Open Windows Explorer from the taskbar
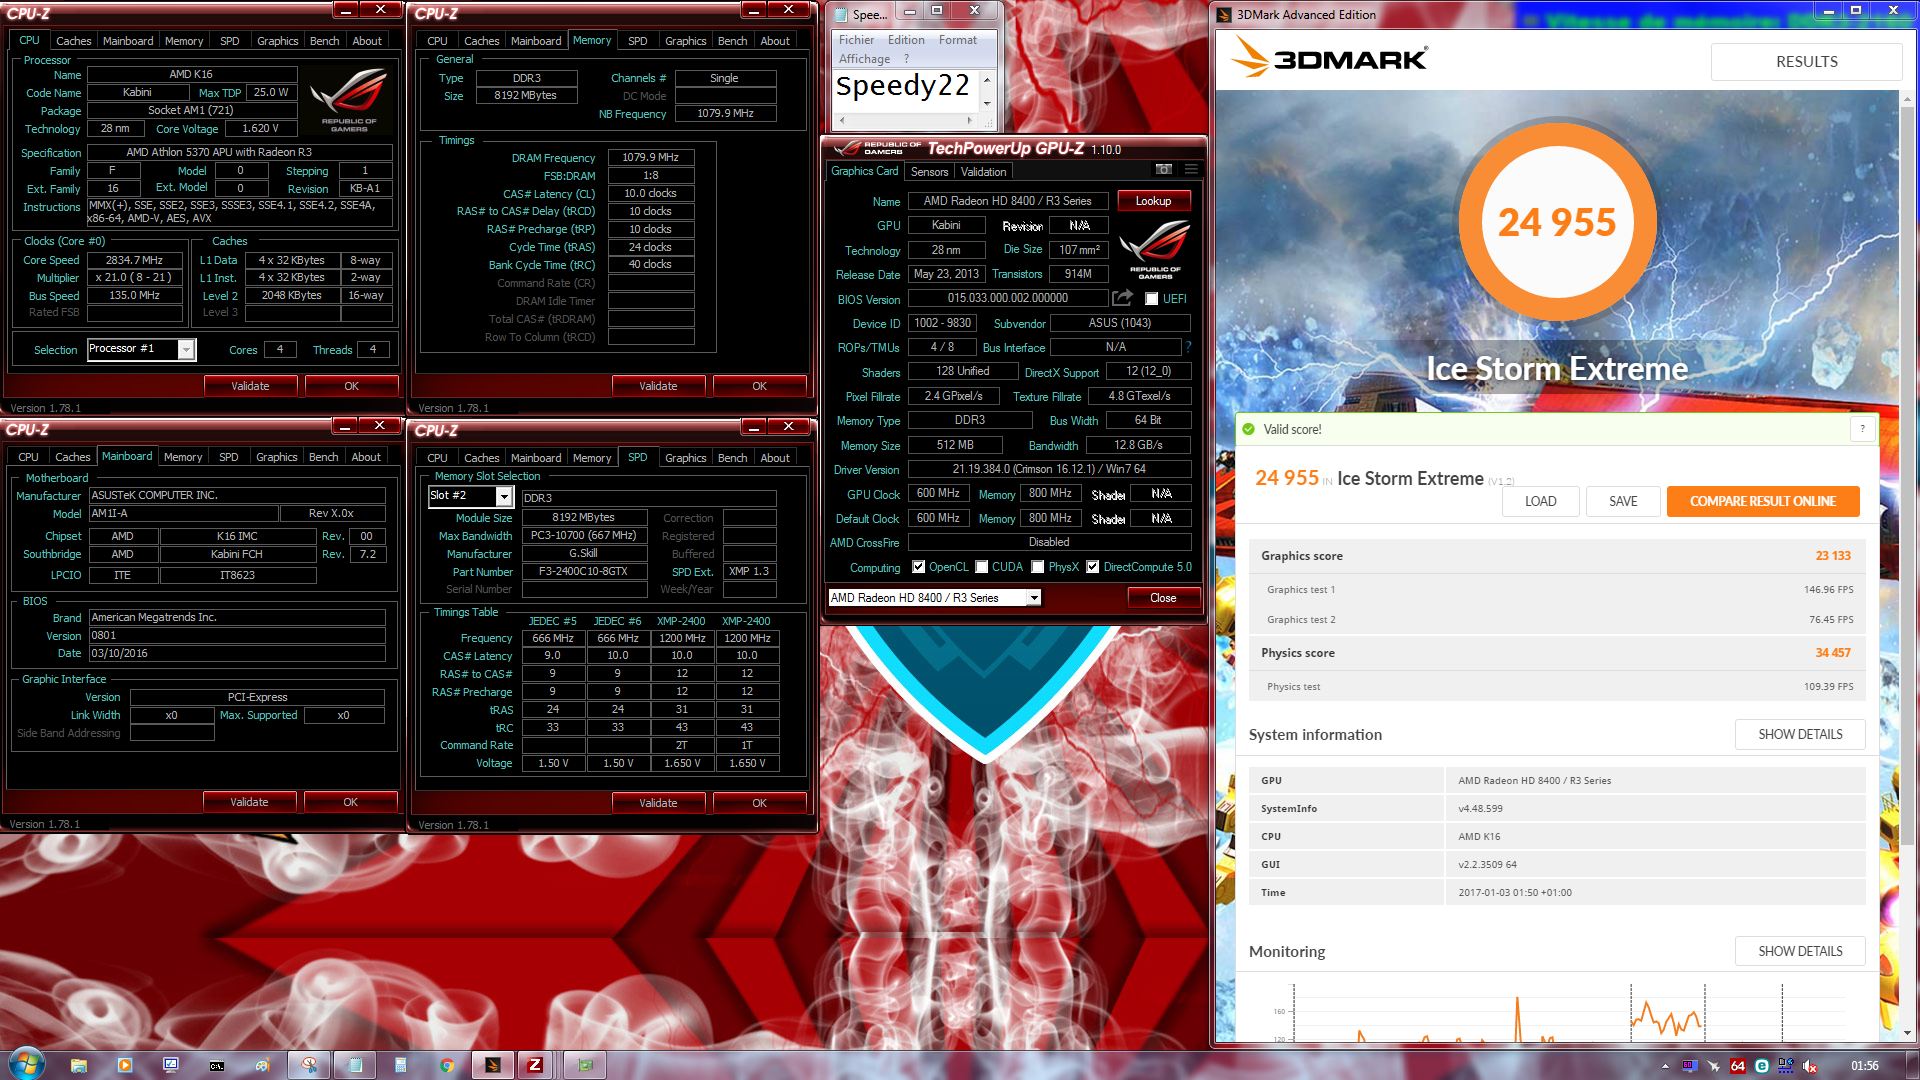Image resolution: width=1920 pixels, height=1080 pixels. pyautogui.click(x=79, y=1065)
